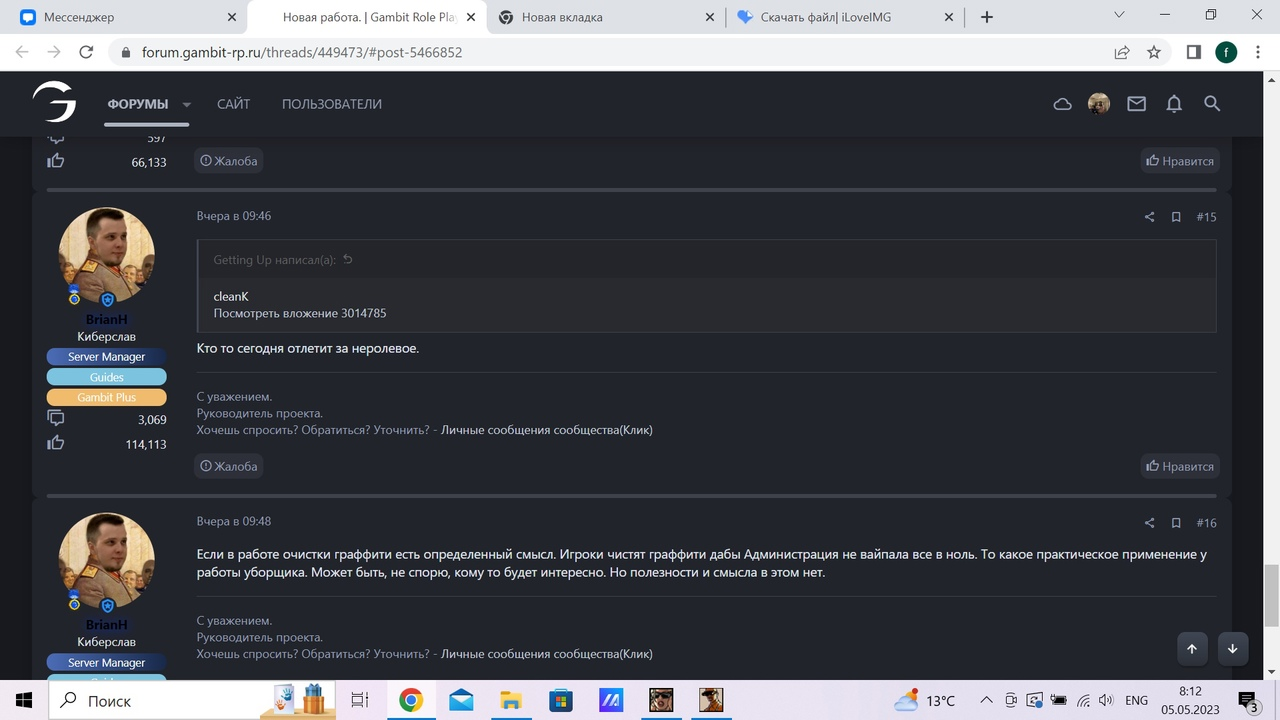Expand the Getting Up quote arrow link
The width and height of the screenshot is (1280, 720).
tap(347, 260)
